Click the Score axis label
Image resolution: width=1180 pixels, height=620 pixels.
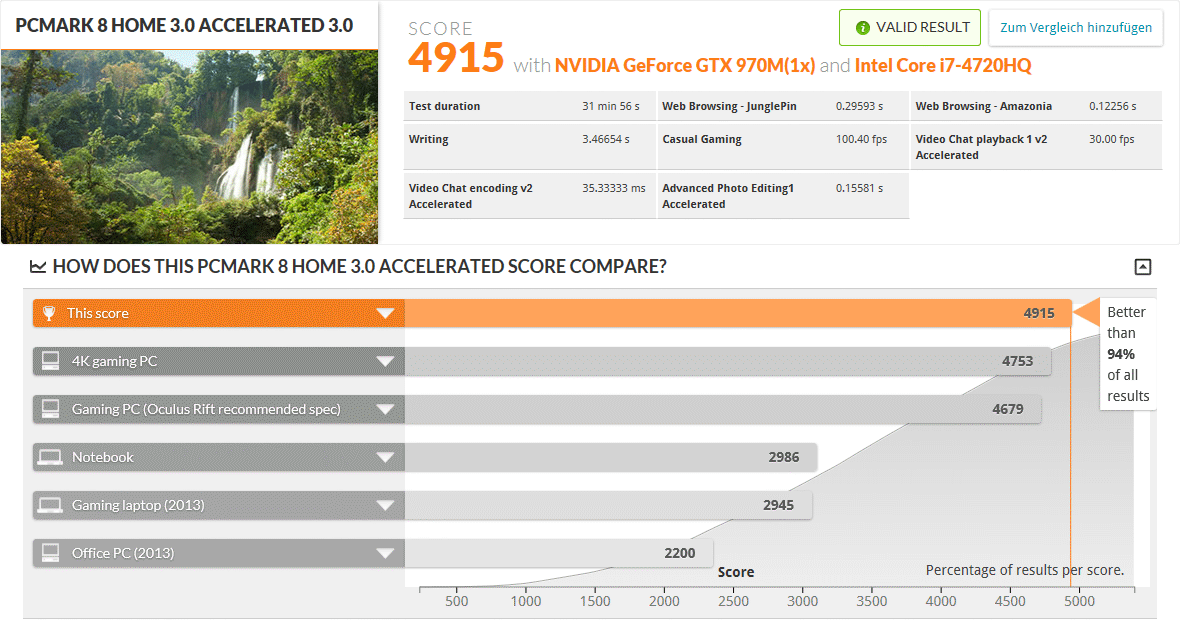point(736,572)
